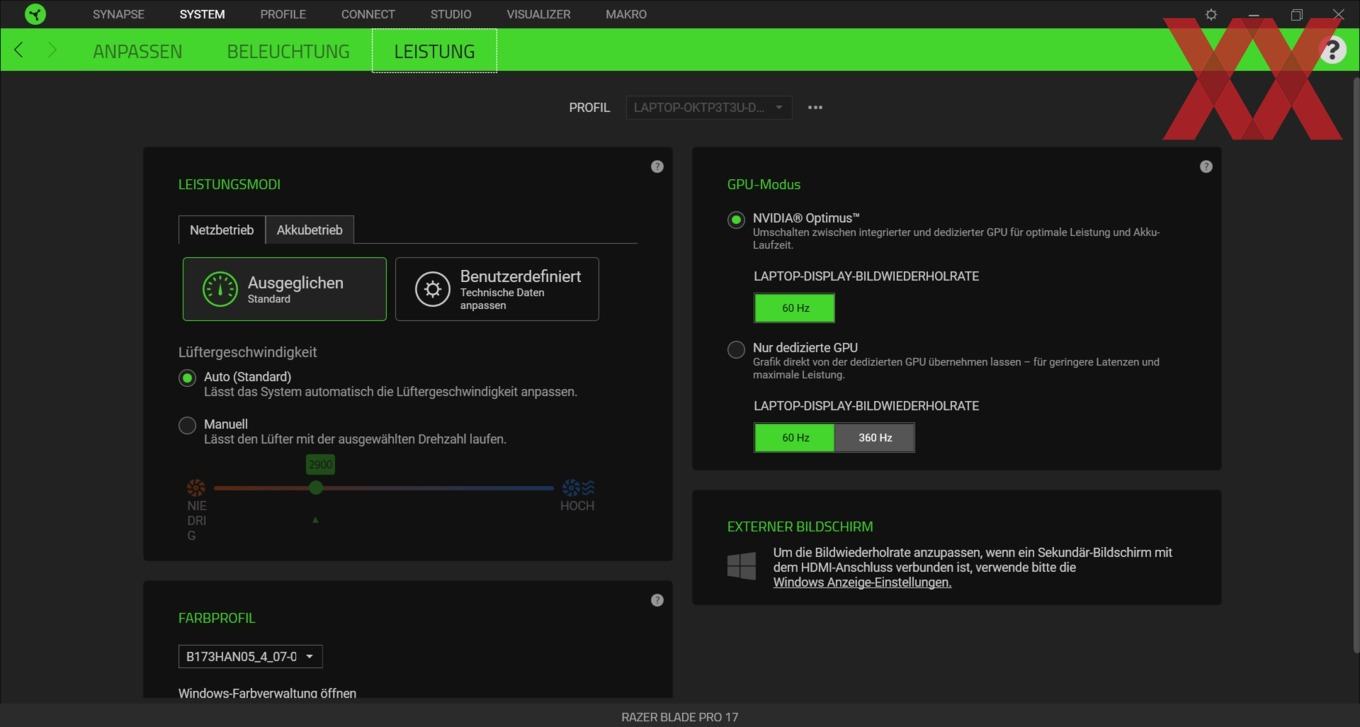Open the B173HAN05 color profile dropdown

[250, 657]
